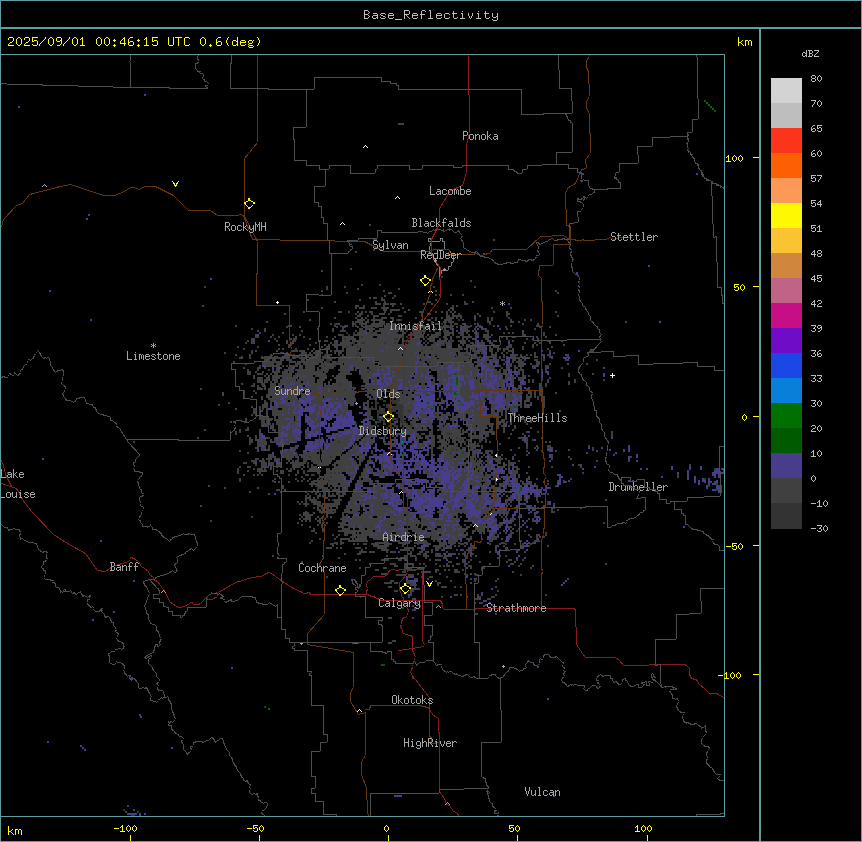The width and height of the screenshot is (862, 842).
Task: Select the yellow 51-54 dBZ legend swatch
Action: [786, 215]
